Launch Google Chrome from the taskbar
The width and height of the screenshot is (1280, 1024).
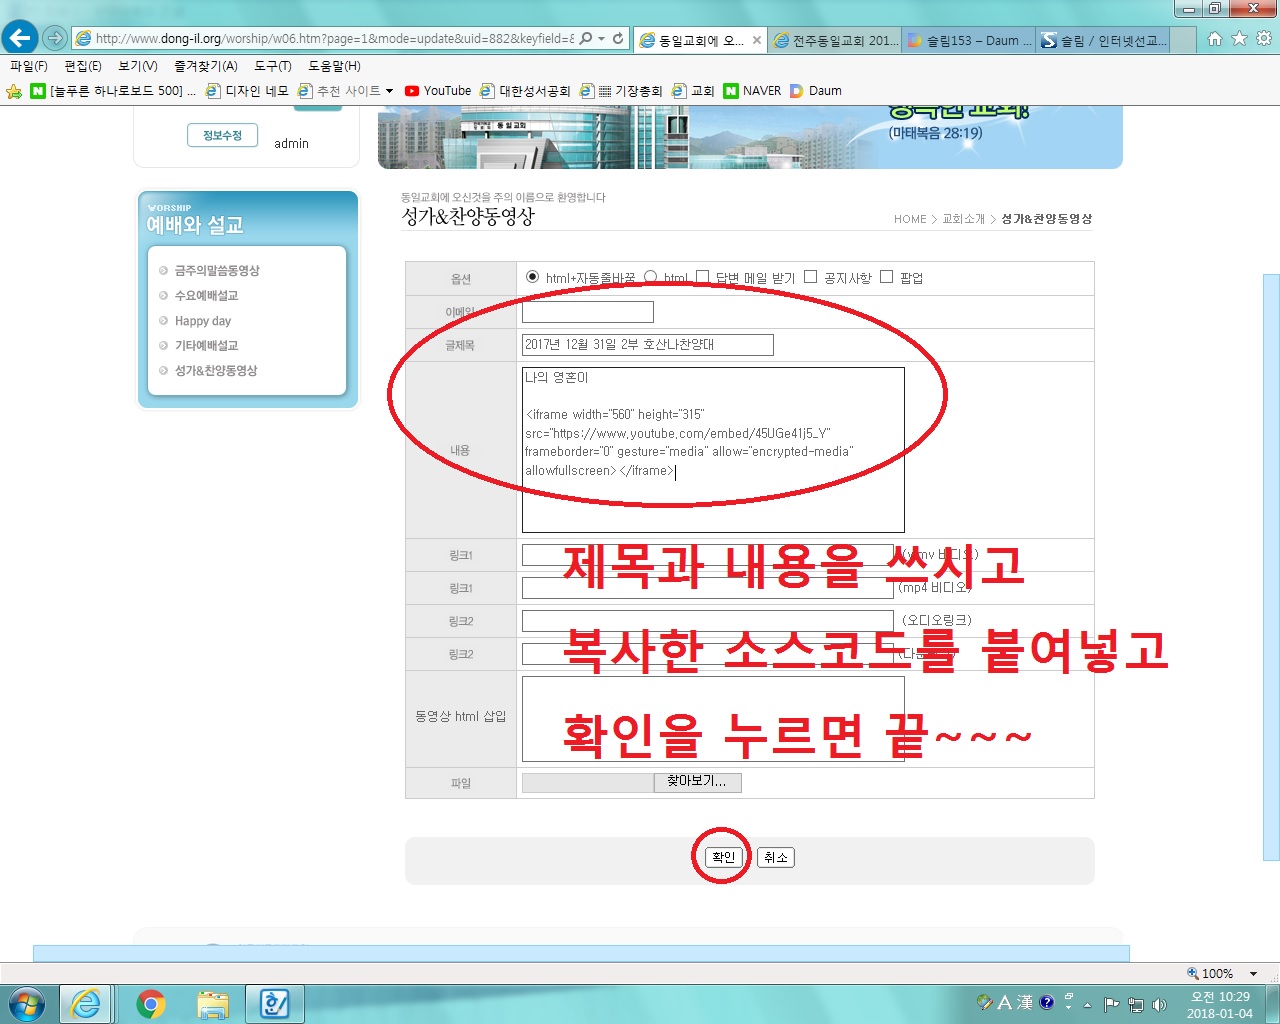[151, 1004]
